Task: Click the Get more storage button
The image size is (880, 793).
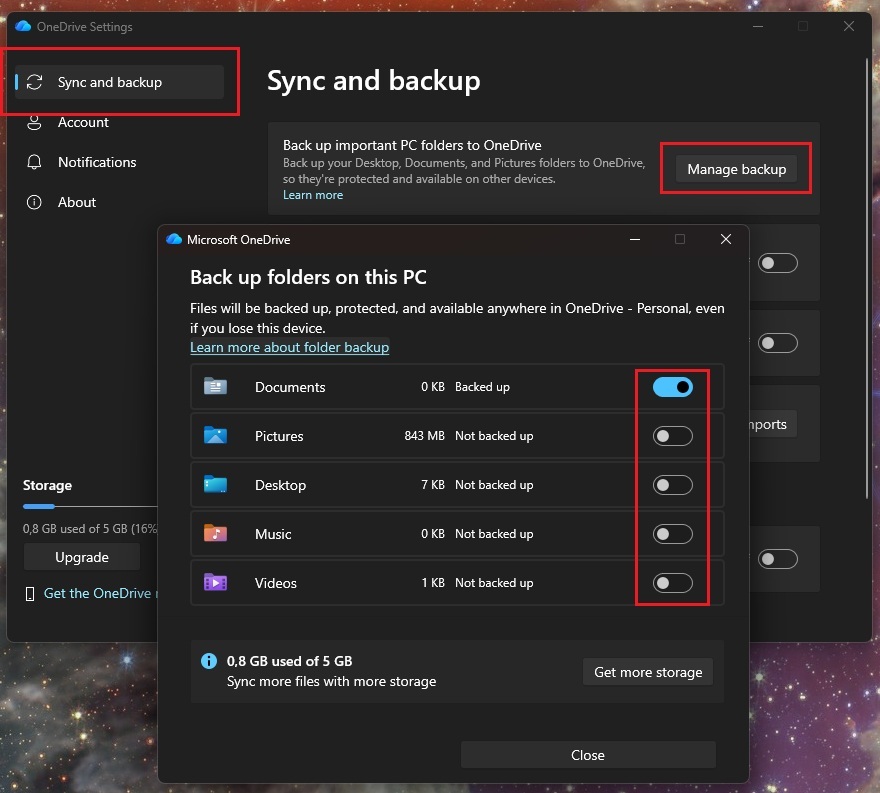Action: point(648,672)
